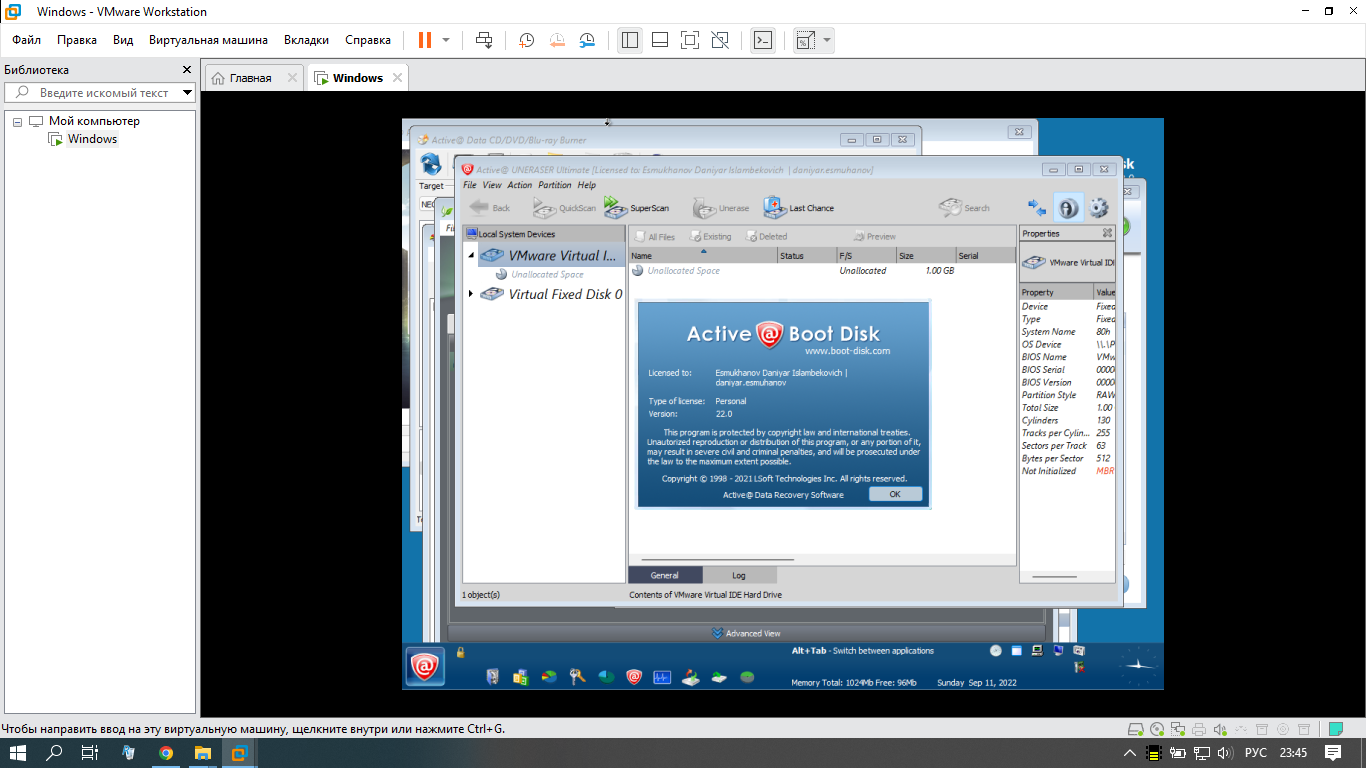Click the CD/DVD status icon in VMware bar
Image resolution: width=1366 pixels, height=768 pixels.
[x=1157, y=729]
